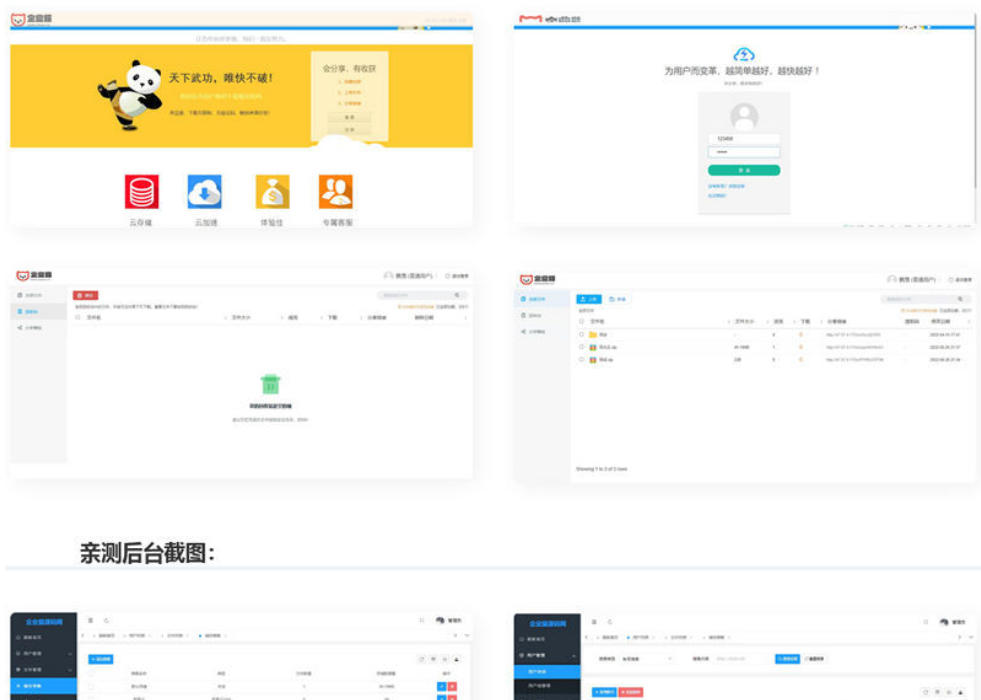Open the search type dropdown in right admin panel
Image resolution: width=981 pixels, height=700 pixels.
(x=647, y=659)
